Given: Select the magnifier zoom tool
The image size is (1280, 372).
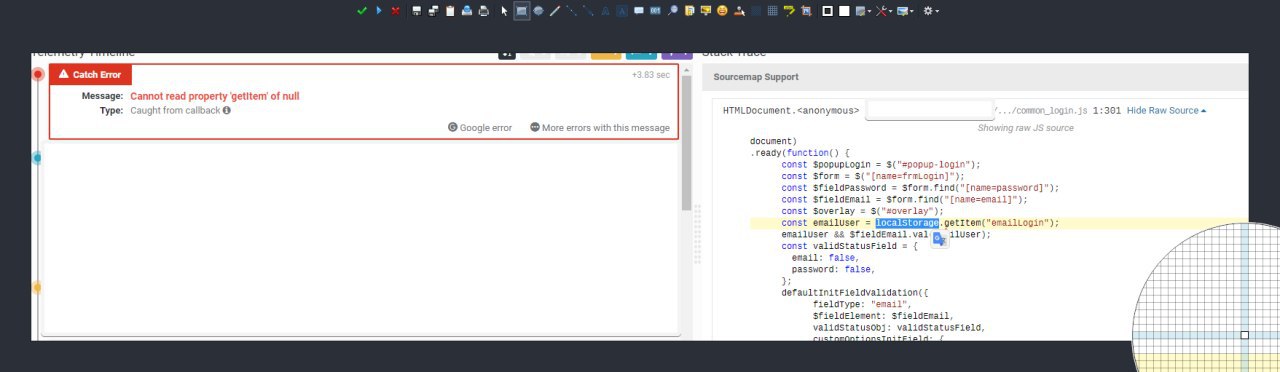Looking at the screenshot, I should (x=672, y=11).
